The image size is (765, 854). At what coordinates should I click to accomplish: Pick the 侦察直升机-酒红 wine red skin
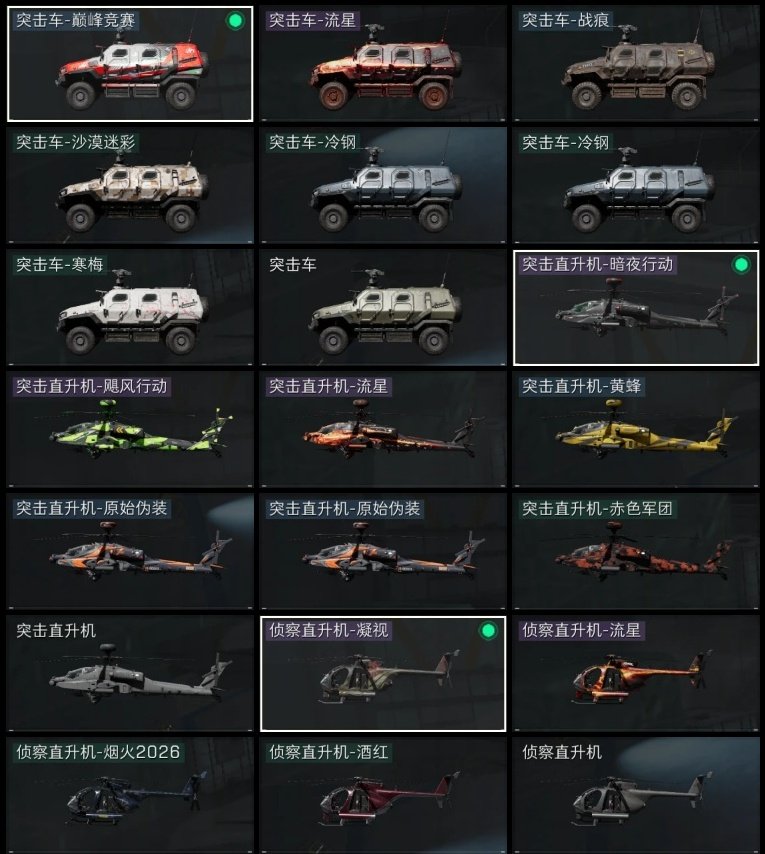click(383, 795)
